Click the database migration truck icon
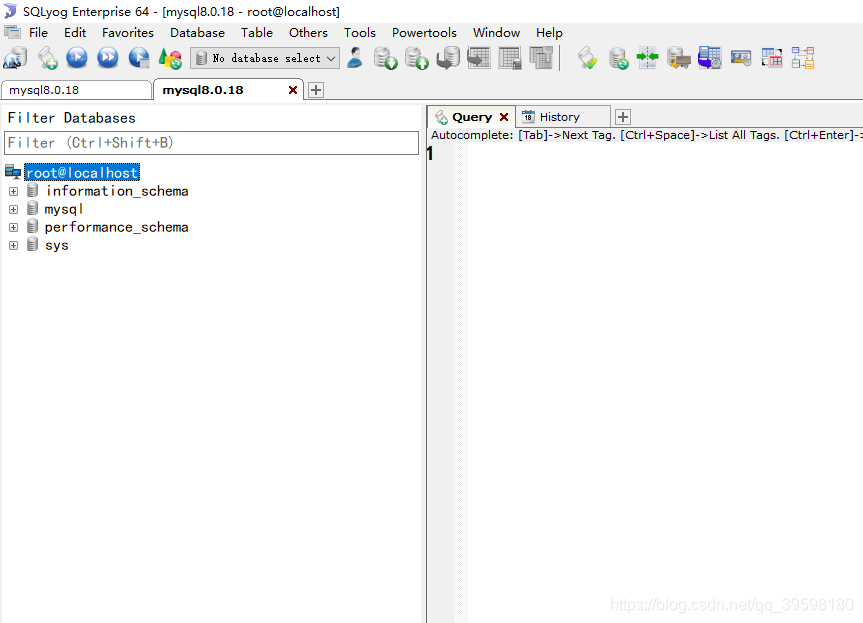Screen dimensions: 863x623 679,58
